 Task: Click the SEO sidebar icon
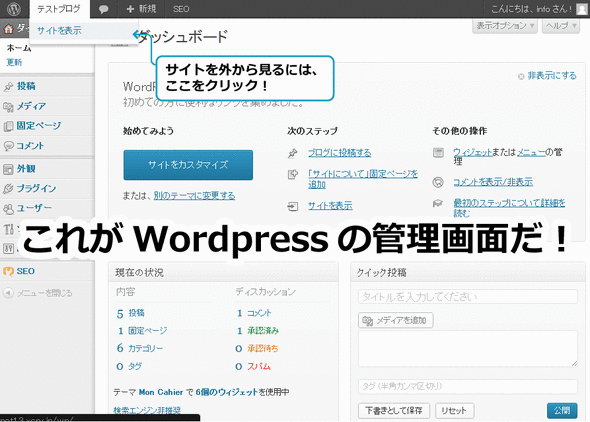tap(8, 271)
